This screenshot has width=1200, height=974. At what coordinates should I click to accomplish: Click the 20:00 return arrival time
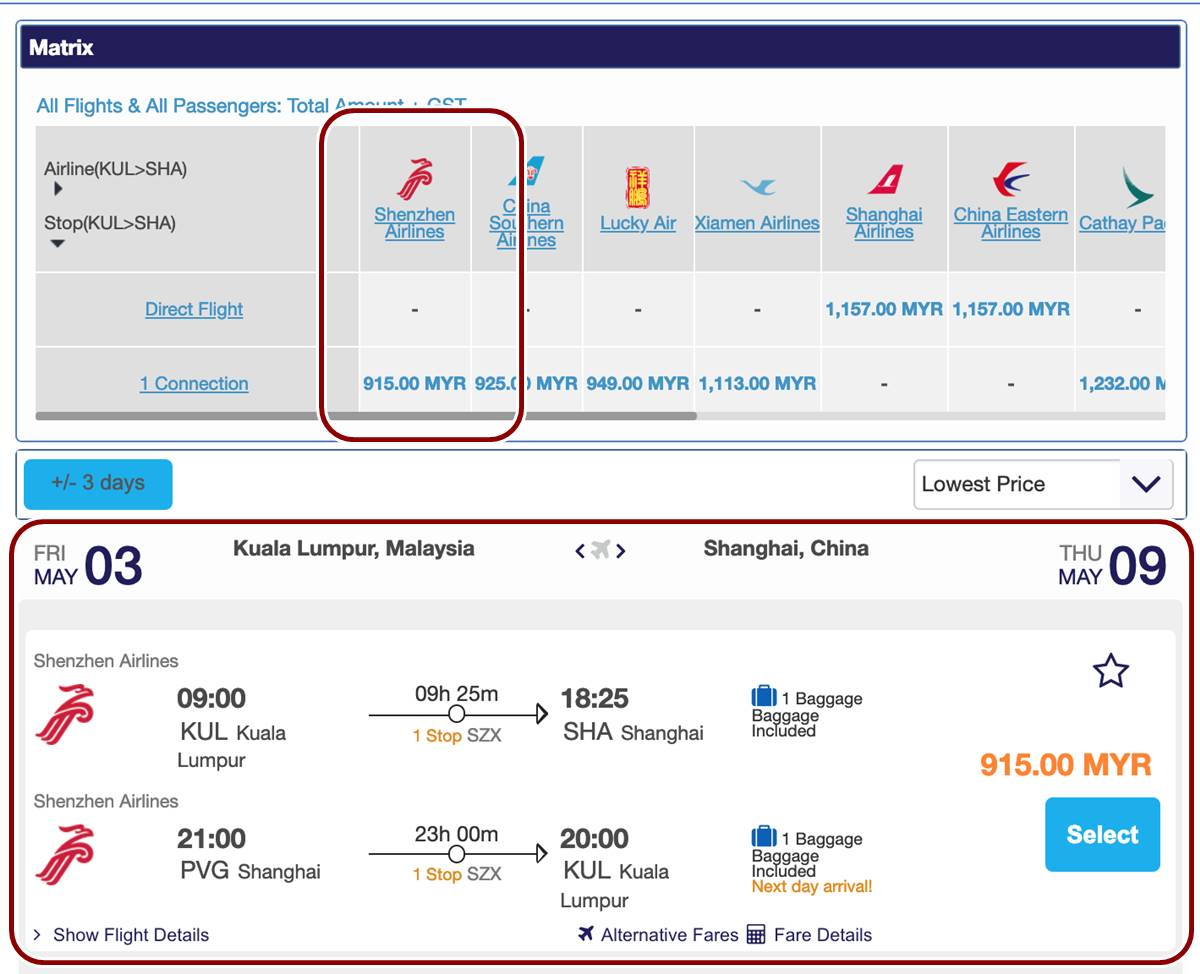point(596,838)
